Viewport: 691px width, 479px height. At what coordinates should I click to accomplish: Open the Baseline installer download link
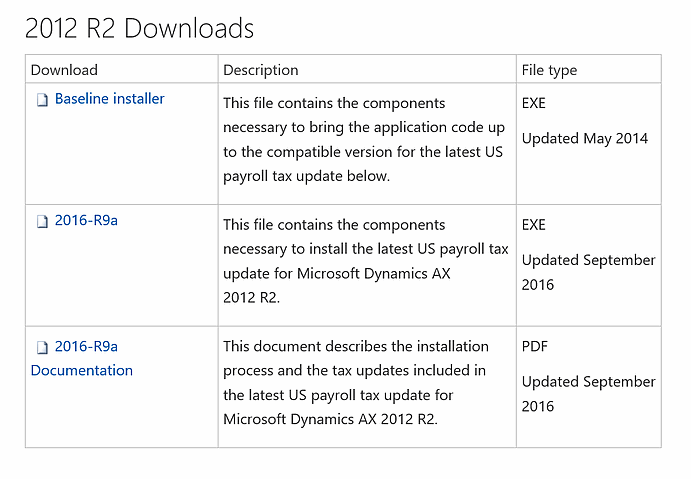pos(109,99)
